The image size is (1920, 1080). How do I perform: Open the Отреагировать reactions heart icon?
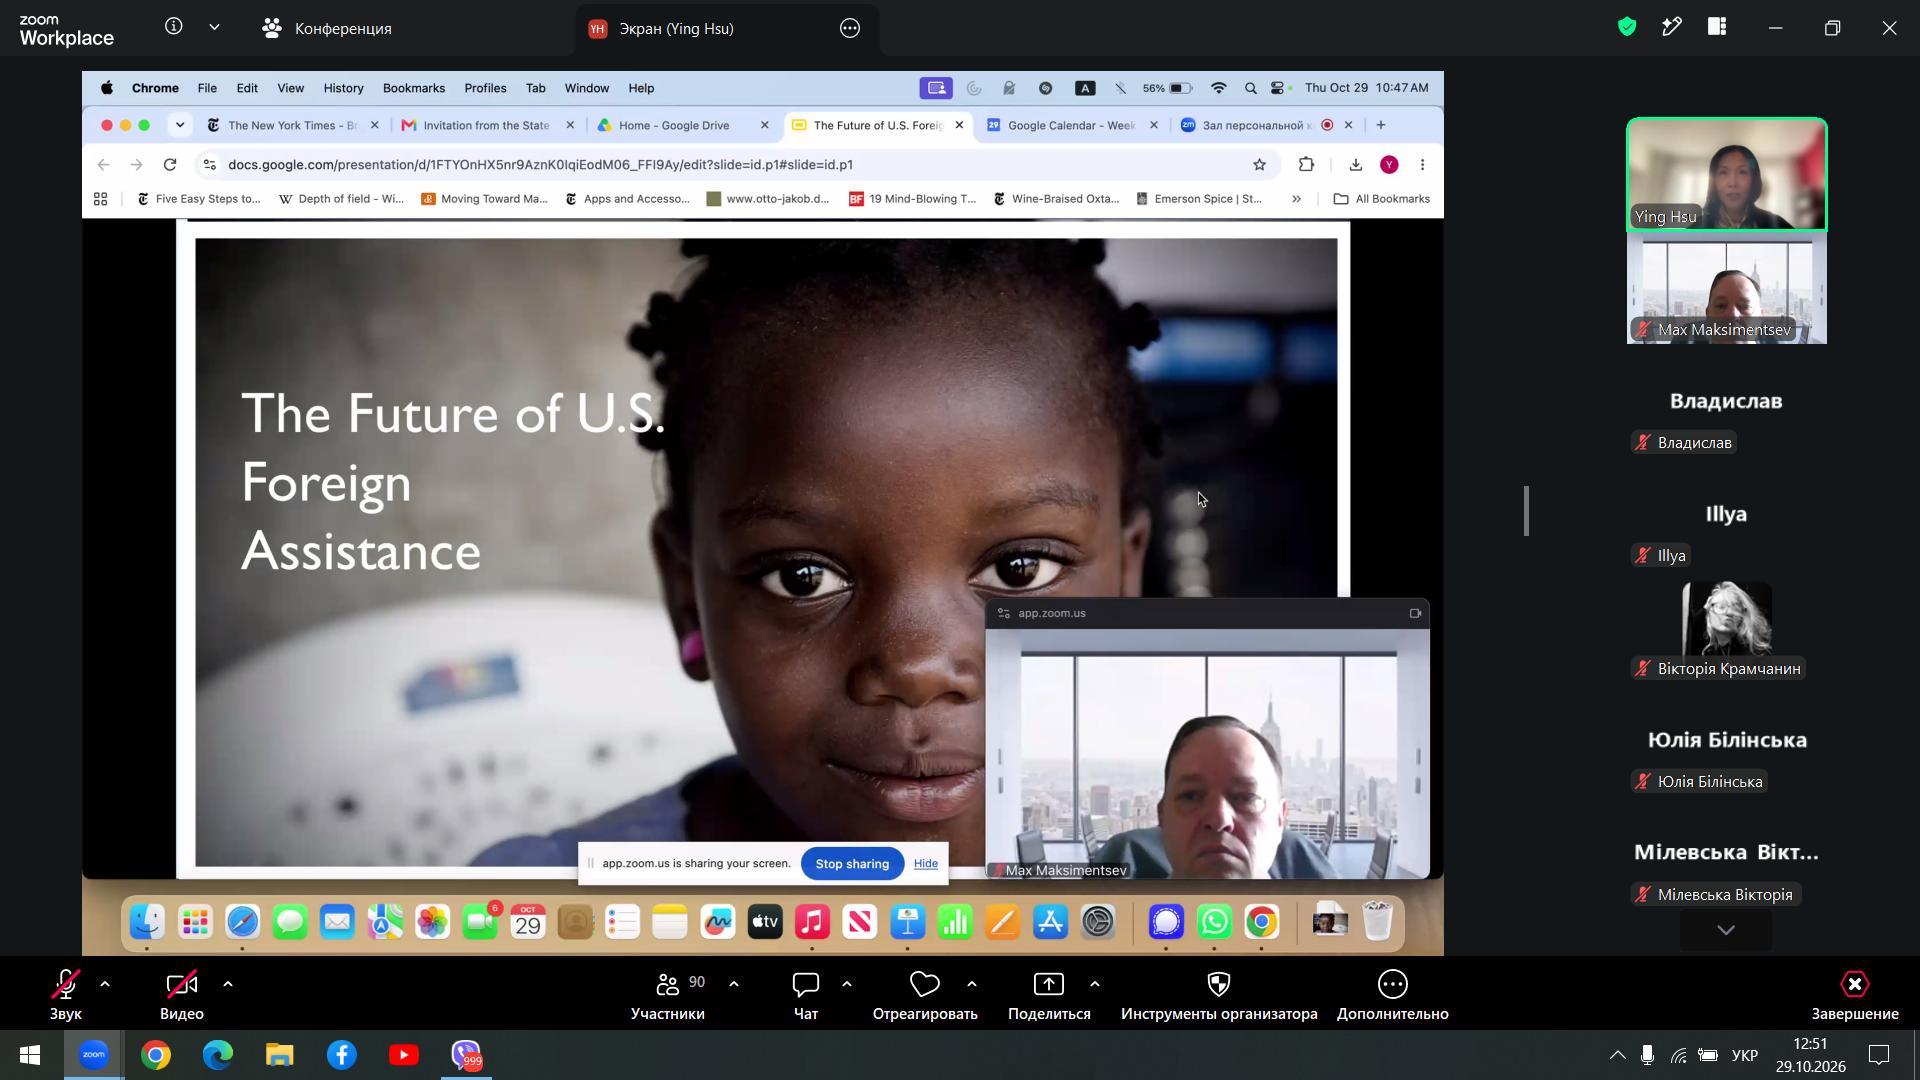coord(925,984)
